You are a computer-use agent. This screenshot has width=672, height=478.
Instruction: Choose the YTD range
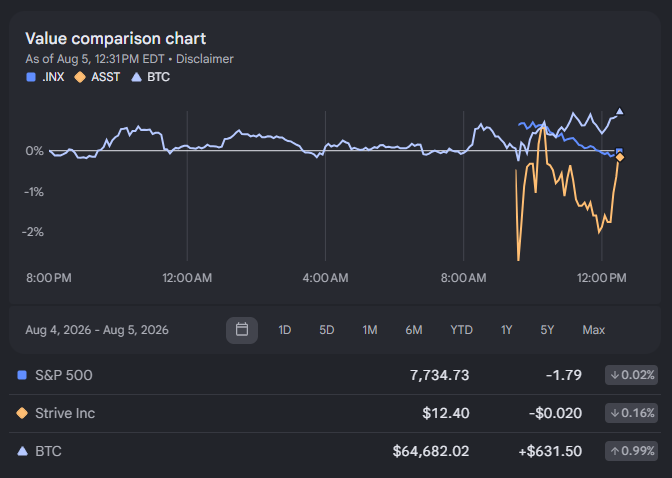(461, 330)
